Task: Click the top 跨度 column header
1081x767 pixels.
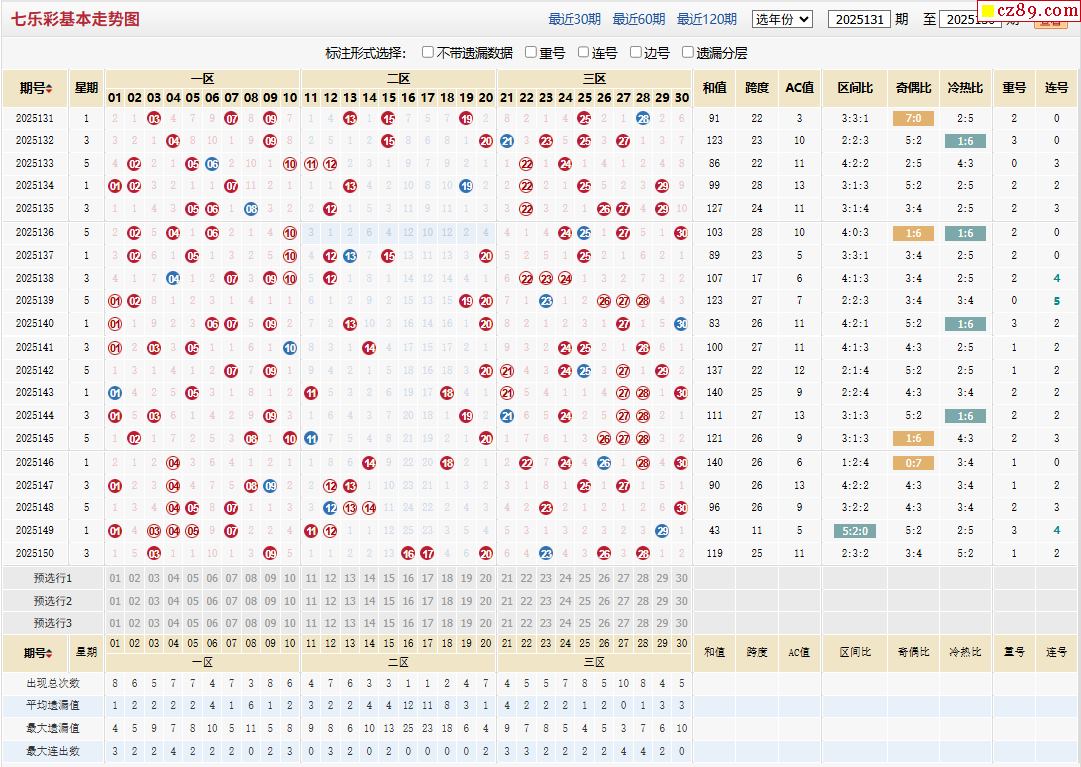Action: tap(757, 88)
